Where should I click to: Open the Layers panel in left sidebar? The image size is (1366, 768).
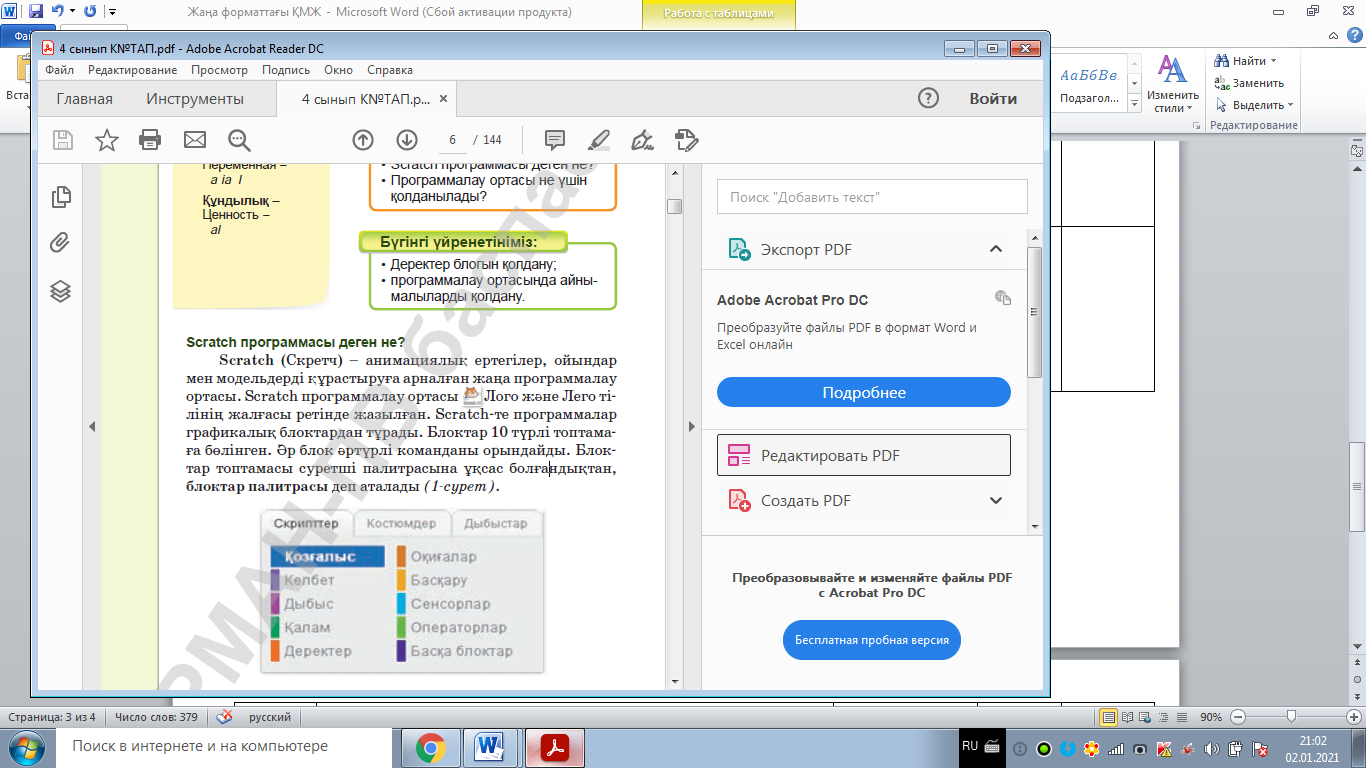(61, 291)
